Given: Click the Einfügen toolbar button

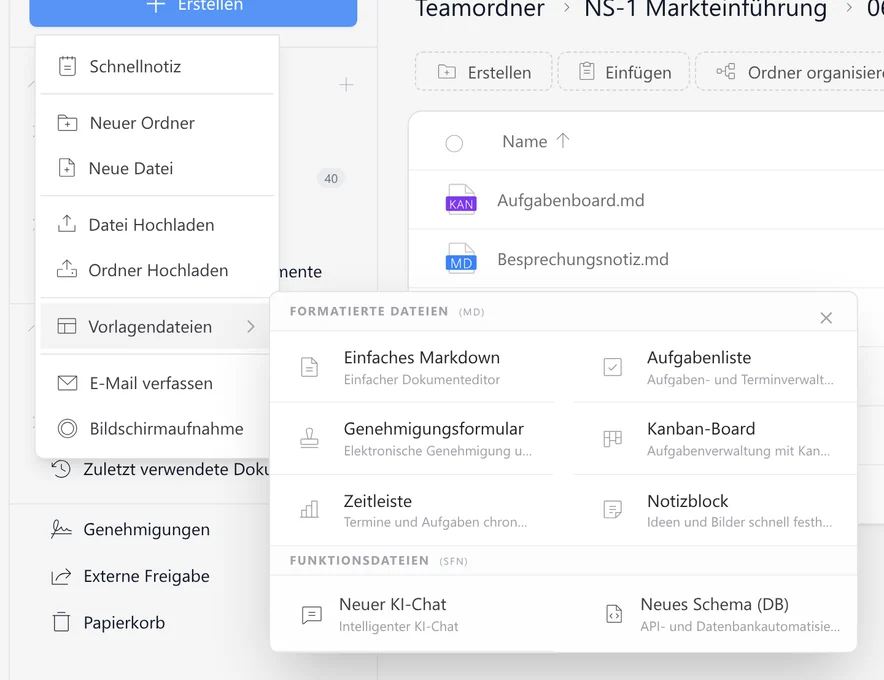Looking at the screenshot, I should tap(624, 72).
